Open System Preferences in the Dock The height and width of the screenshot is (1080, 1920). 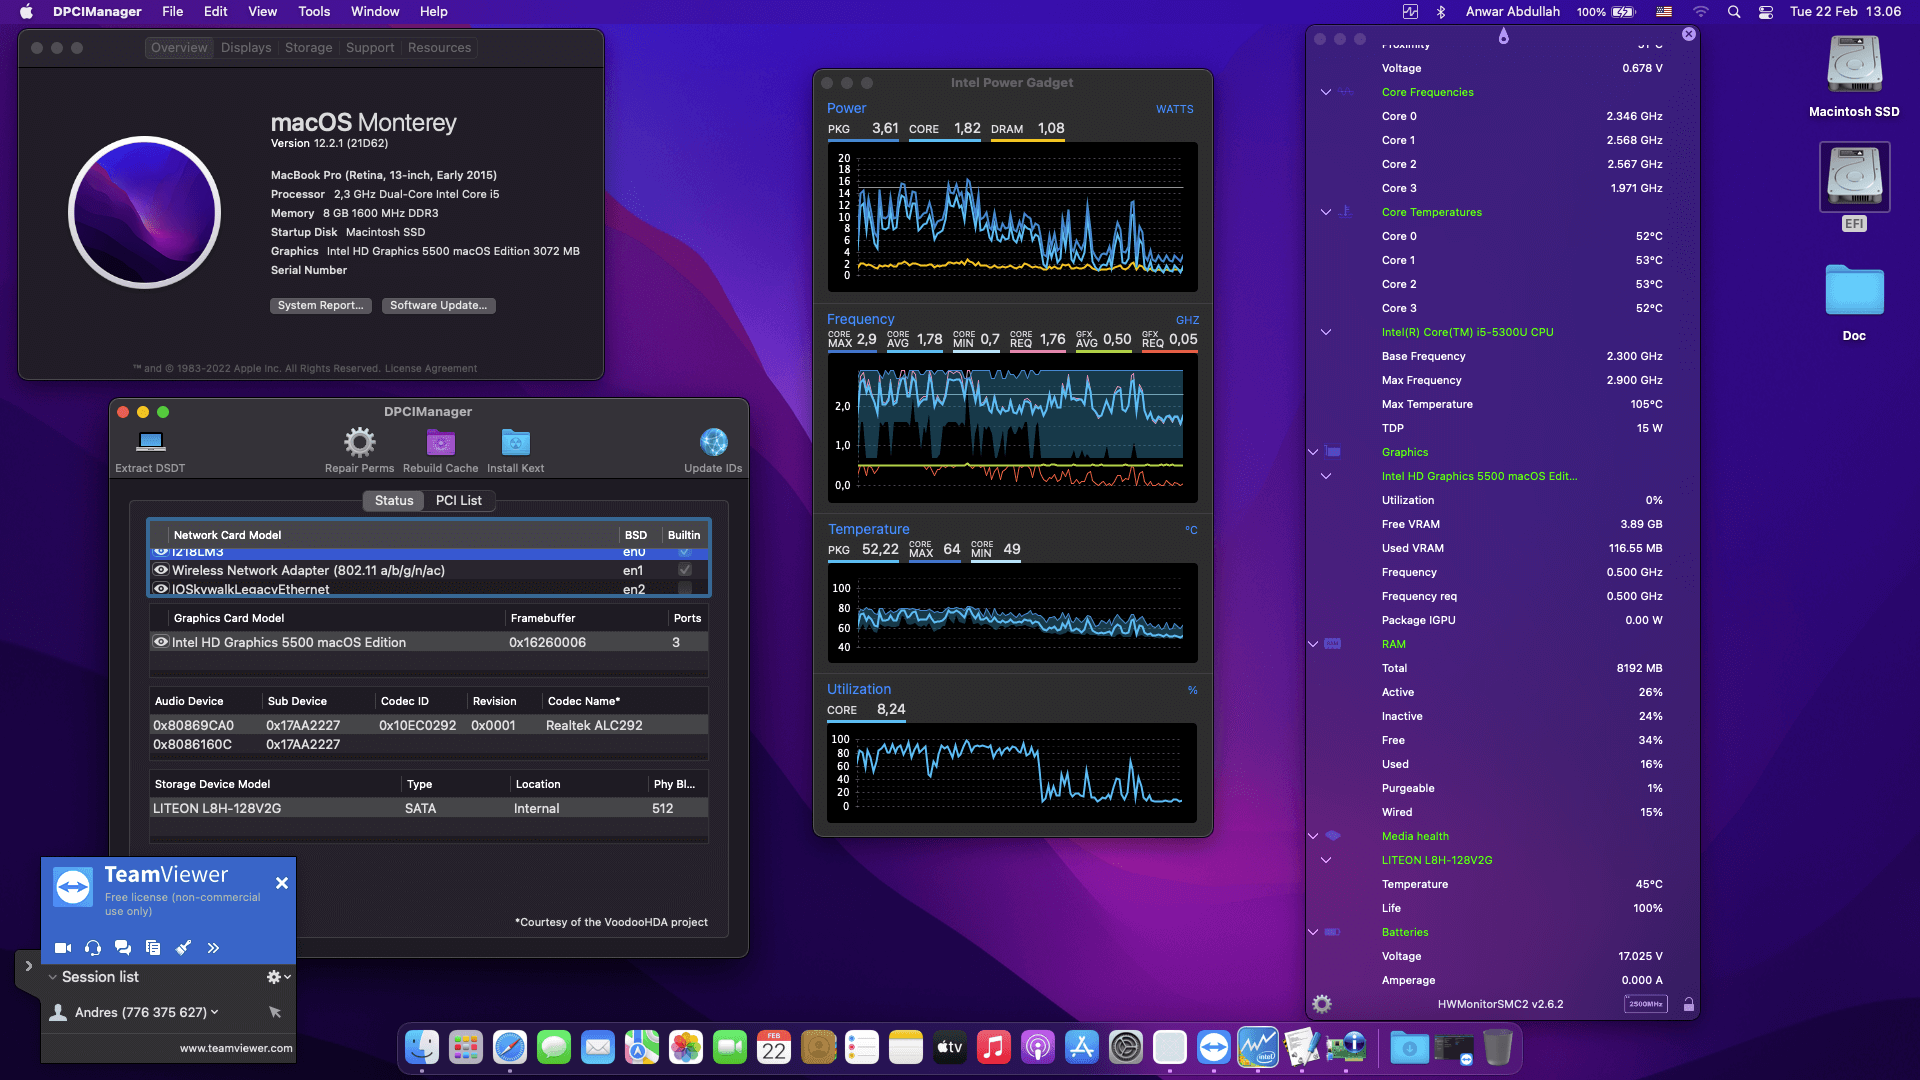point(1126,1048)
